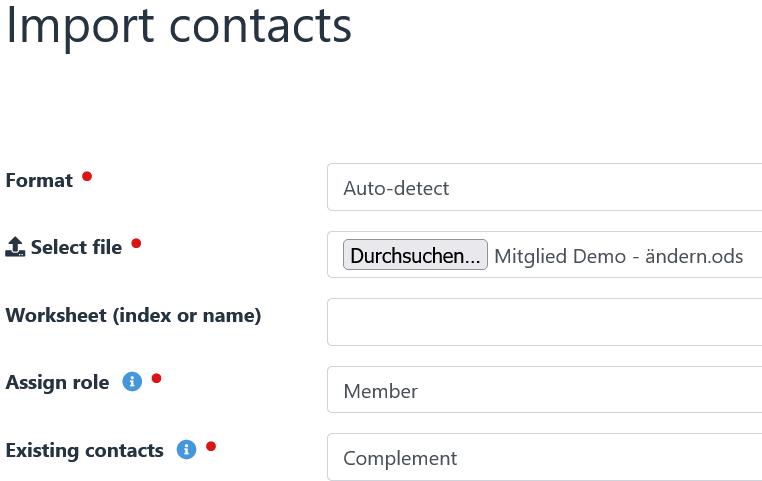
Task: Click the red required dot beside Existing contacts
Action: (210, 446)
